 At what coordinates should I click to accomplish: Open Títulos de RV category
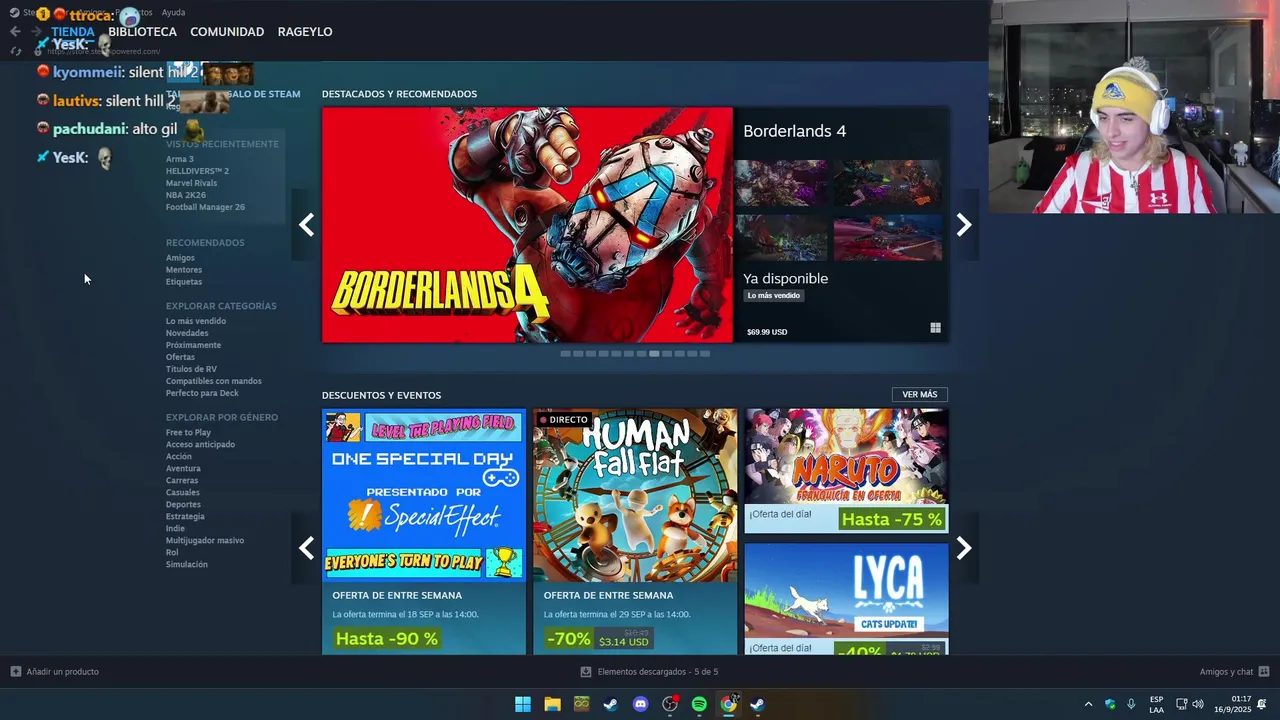(x=191, y=369)
